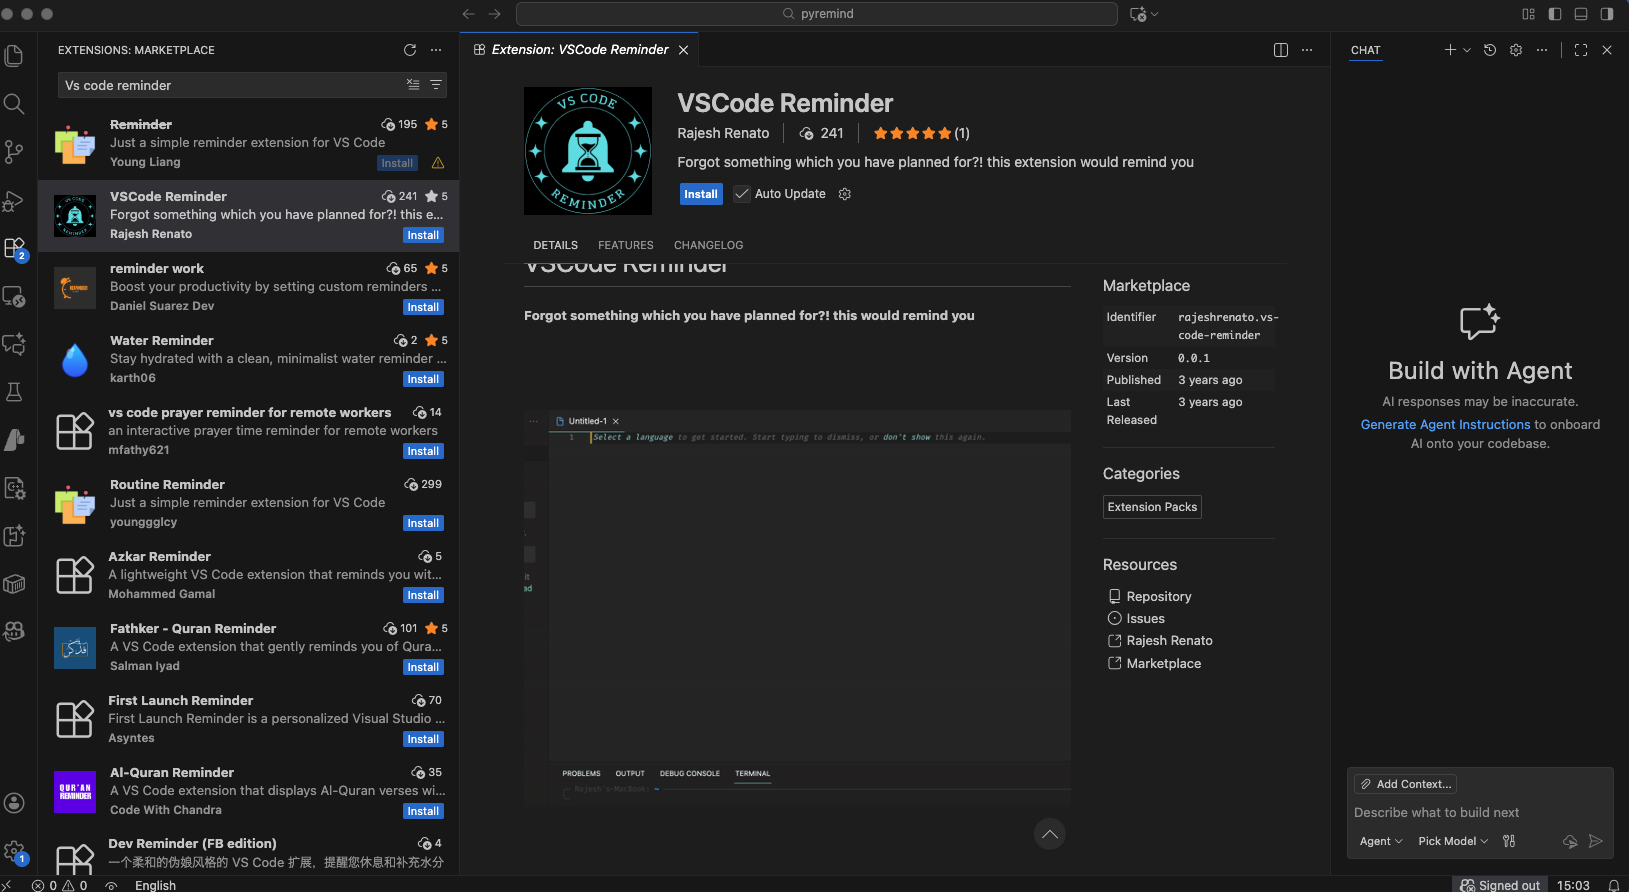The width and height of the screenshot is (1629, 892).
Task: Install VSCode Reminder from details page
Action: click(701, 194)
